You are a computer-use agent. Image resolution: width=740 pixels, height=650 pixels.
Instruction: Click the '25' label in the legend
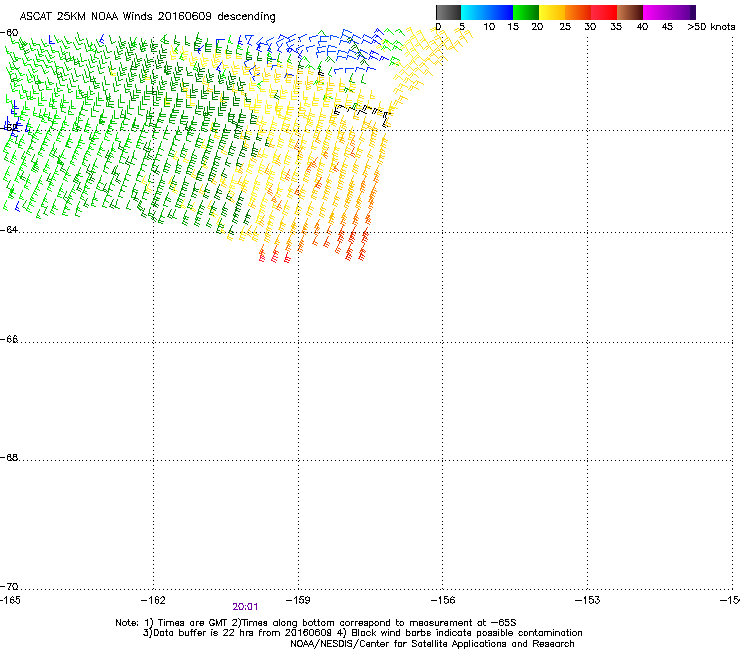(565, 27)
